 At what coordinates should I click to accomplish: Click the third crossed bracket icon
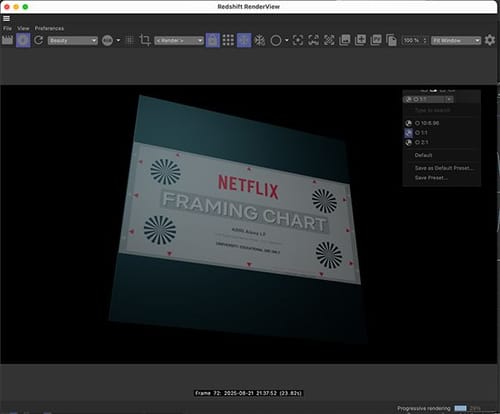pyautogui.click(x=329, y=41)
